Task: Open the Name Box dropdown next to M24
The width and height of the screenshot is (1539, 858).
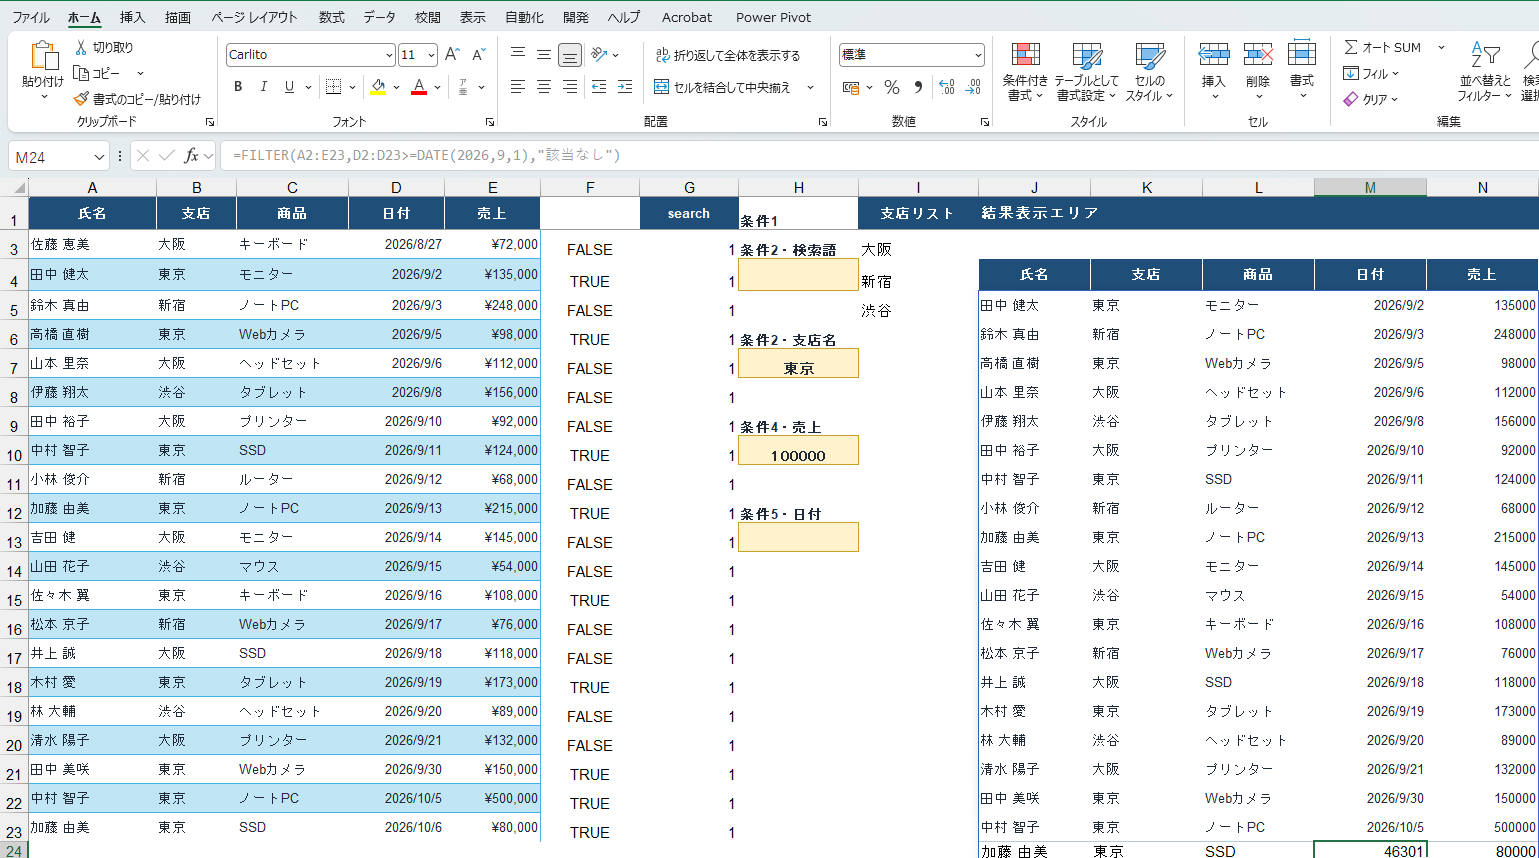Action: 99,157
